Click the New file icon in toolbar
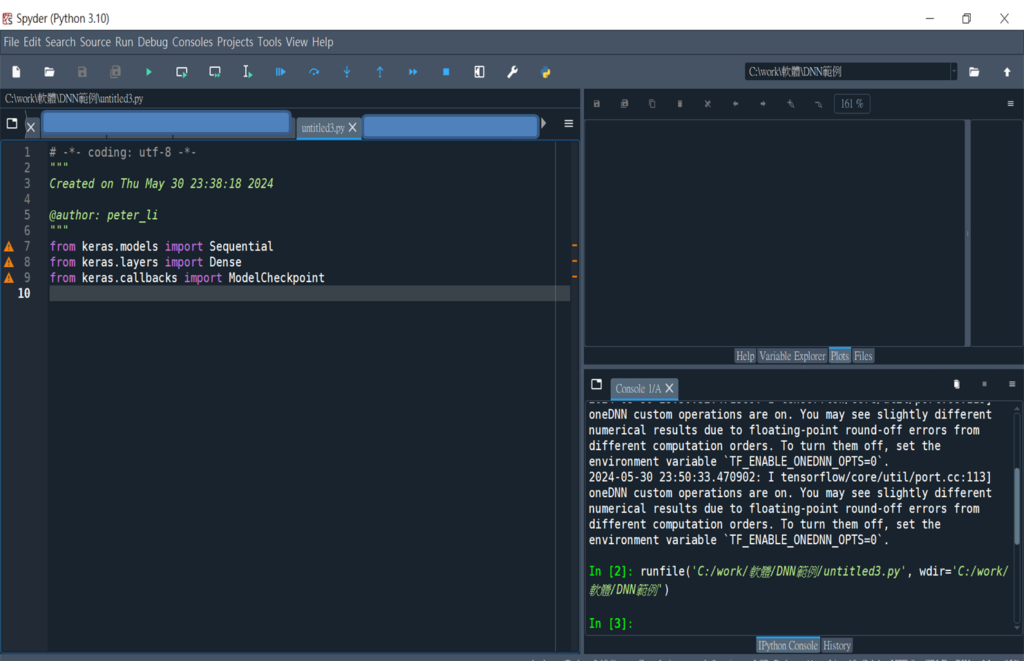The height and width of the screenshot is (661, 1024). coord(16,72)
